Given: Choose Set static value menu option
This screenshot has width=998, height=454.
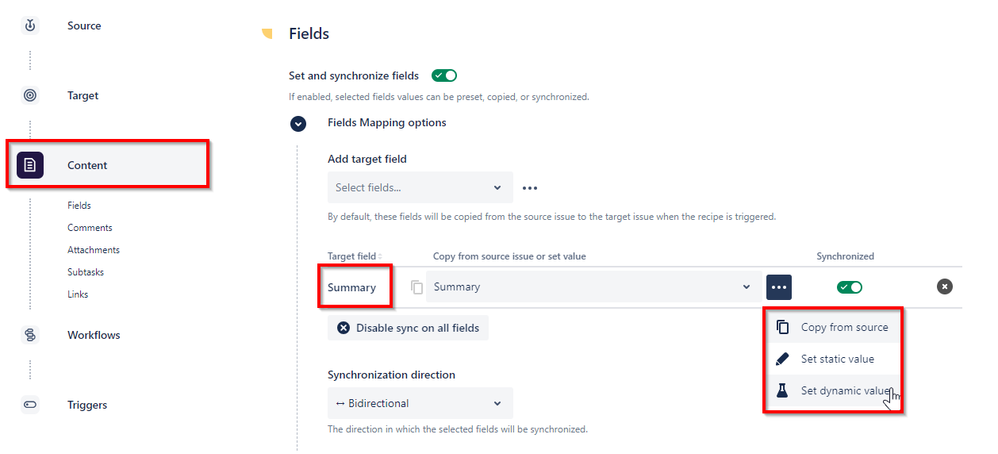Looking at the screenshot, I should [x=833, y=359].
